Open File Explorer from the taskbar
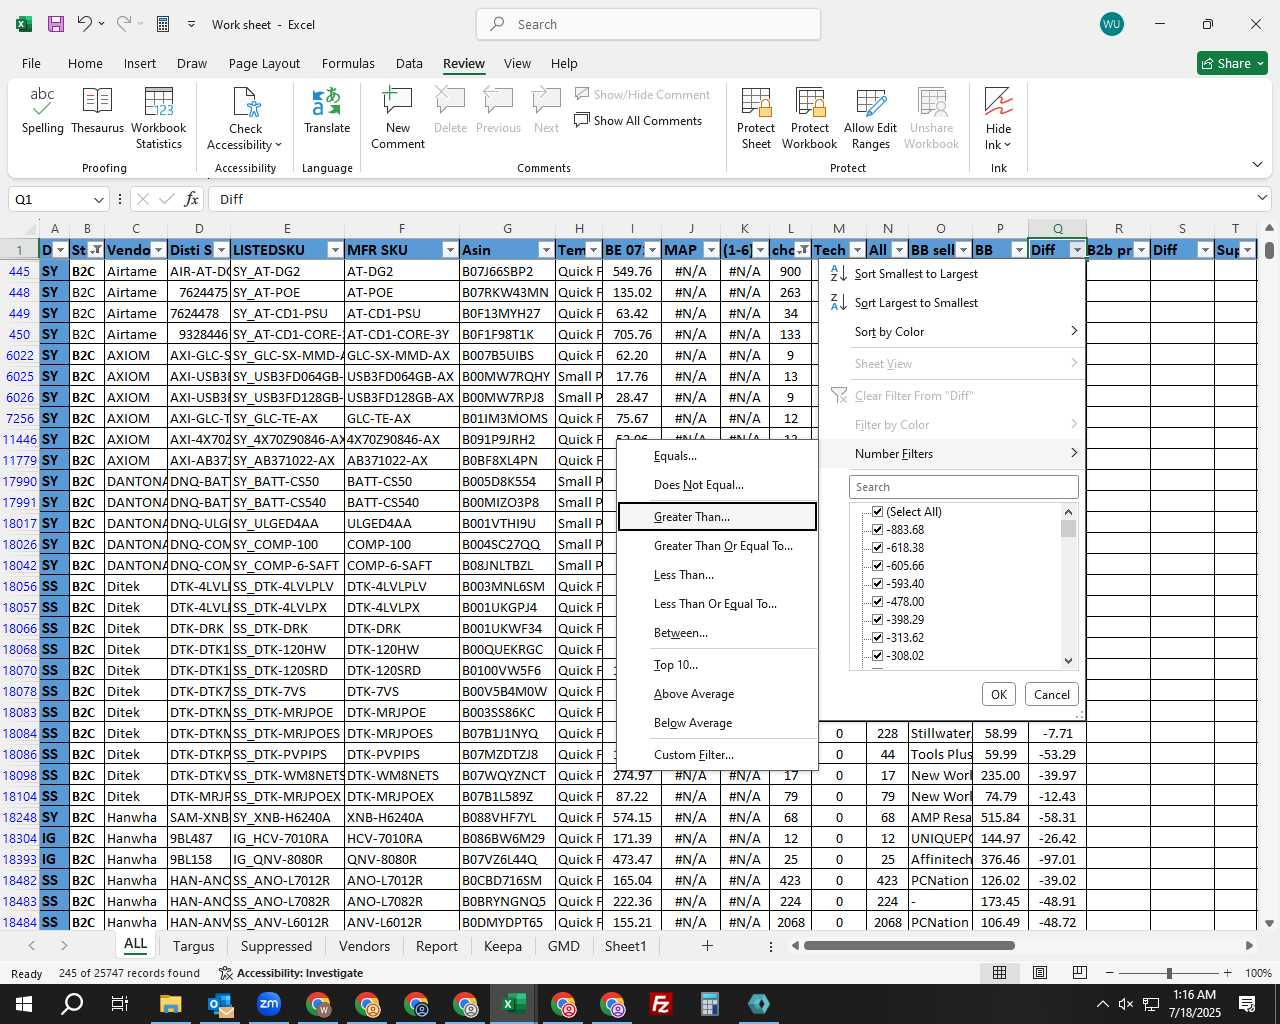This screenshot has width=1280, height=1024. [170, 1004]
